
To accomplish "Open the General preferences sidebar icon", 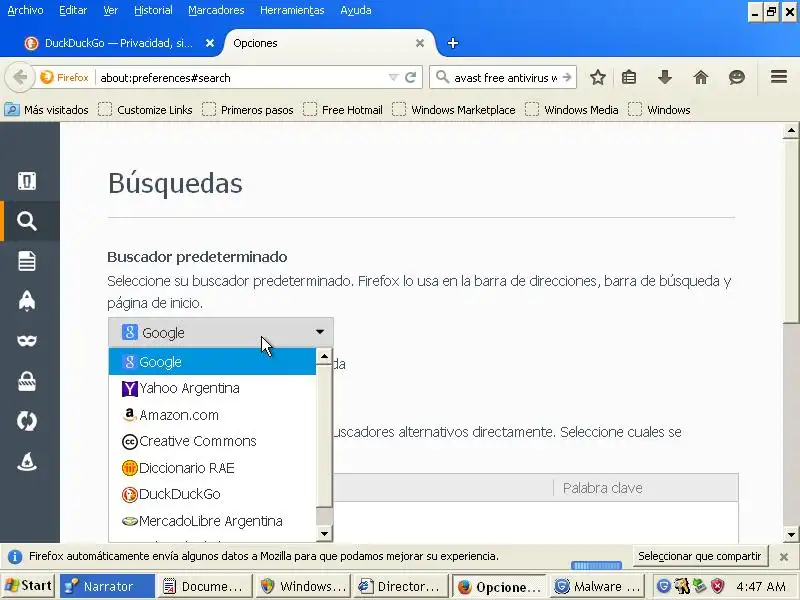I will click(27, 181).
